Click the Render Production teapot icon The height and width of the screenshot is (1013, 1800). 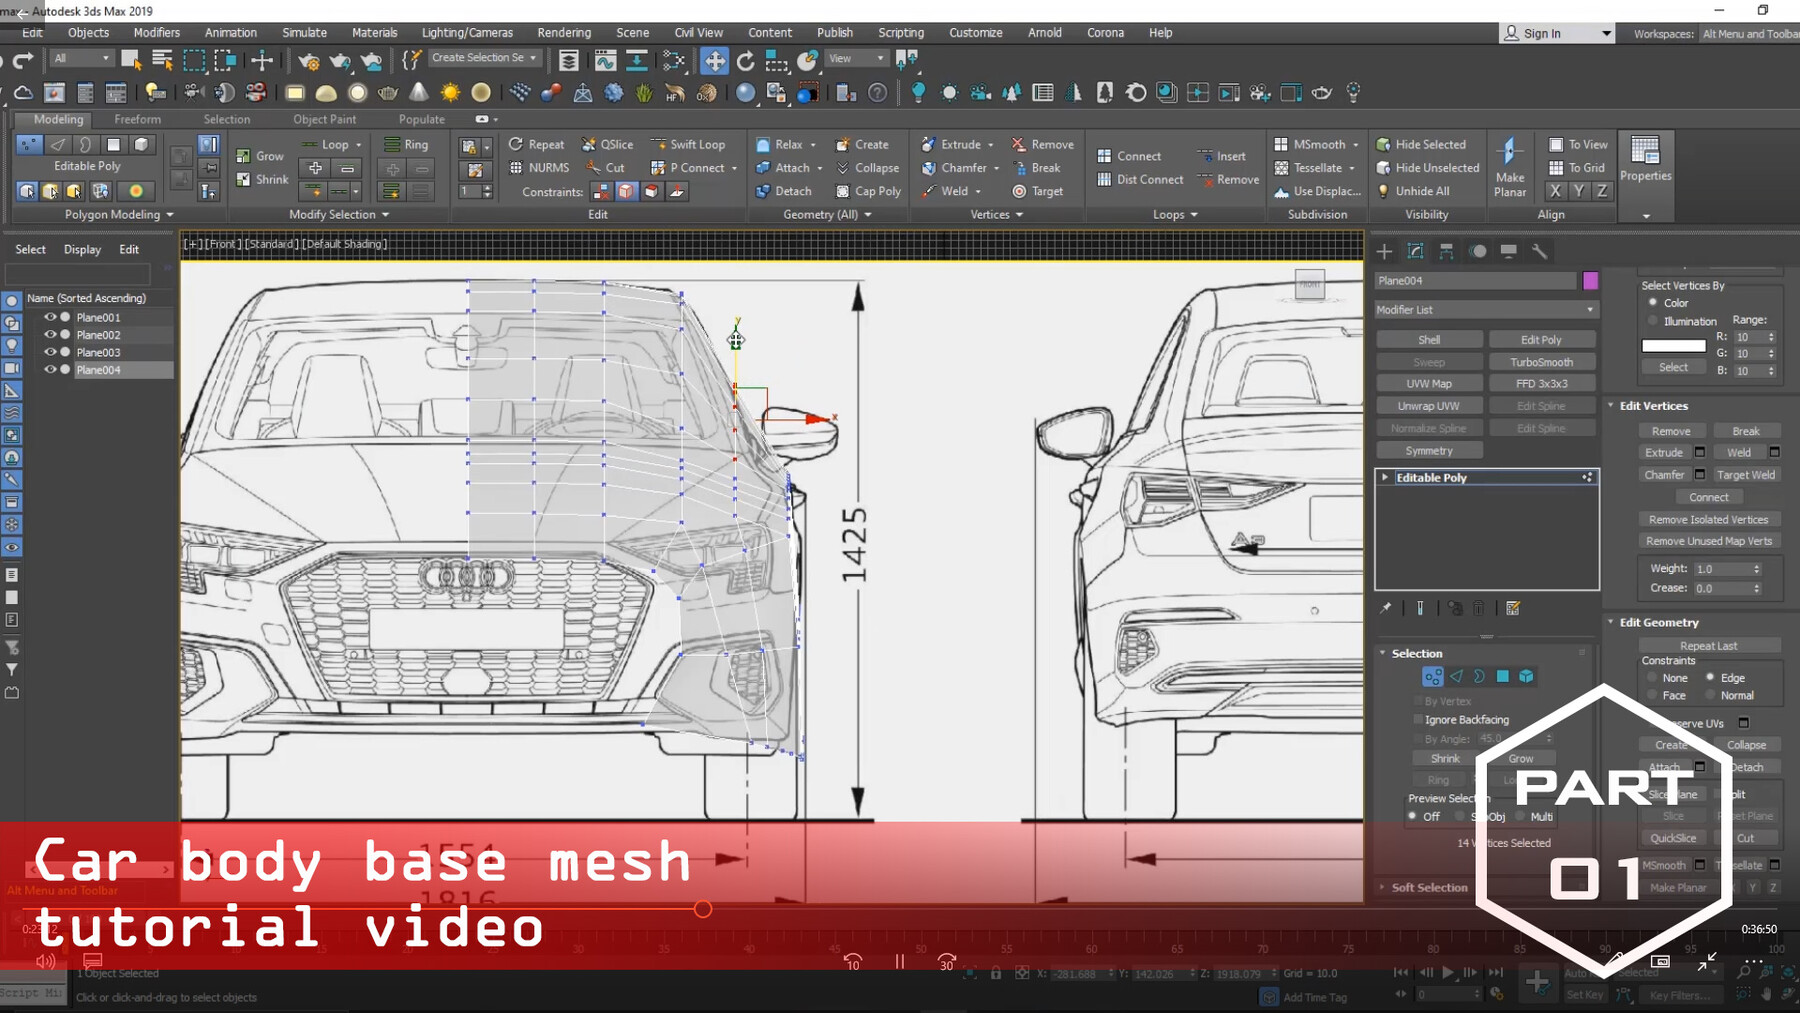click(x=1322, y=92)
